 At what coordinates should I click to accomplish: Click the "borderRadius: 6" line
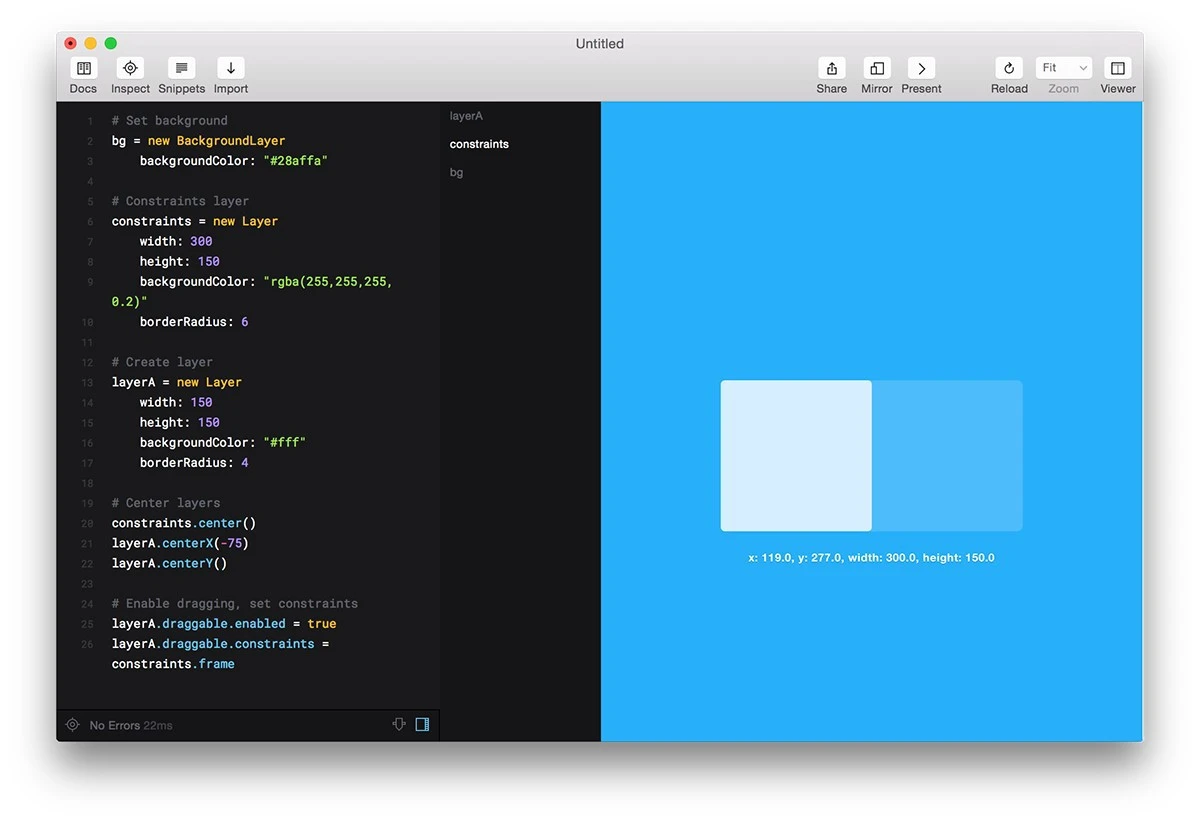194,322
